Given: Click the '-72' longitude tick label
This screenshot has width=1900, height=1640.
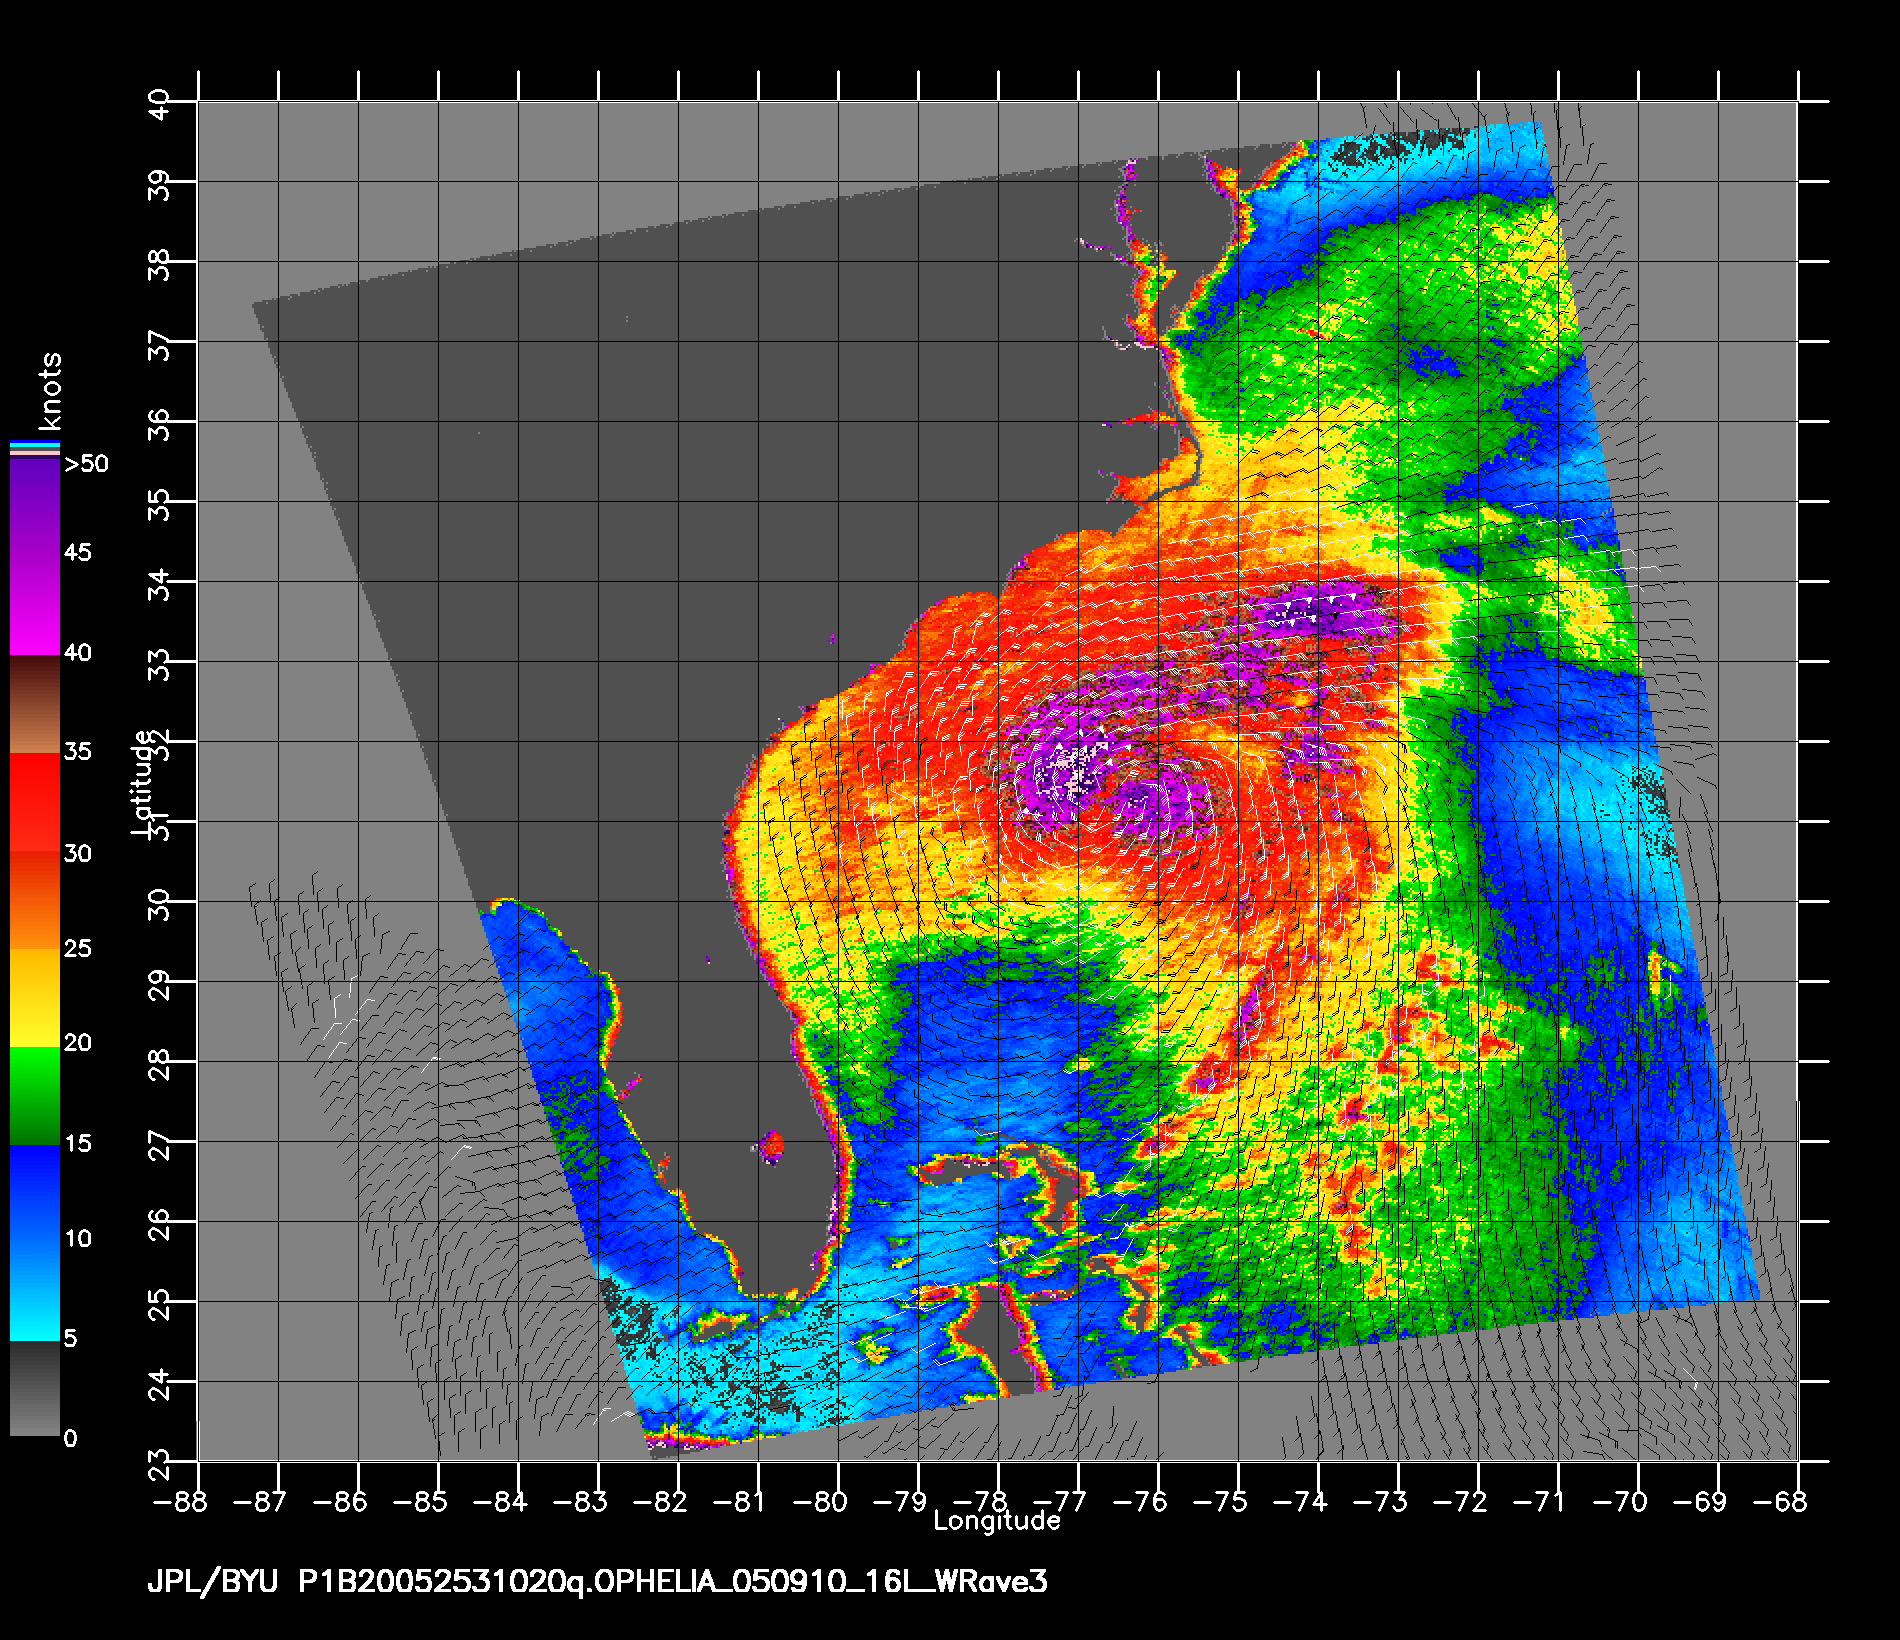Looking at the screenshot, I should [x=1460, y=1502].
